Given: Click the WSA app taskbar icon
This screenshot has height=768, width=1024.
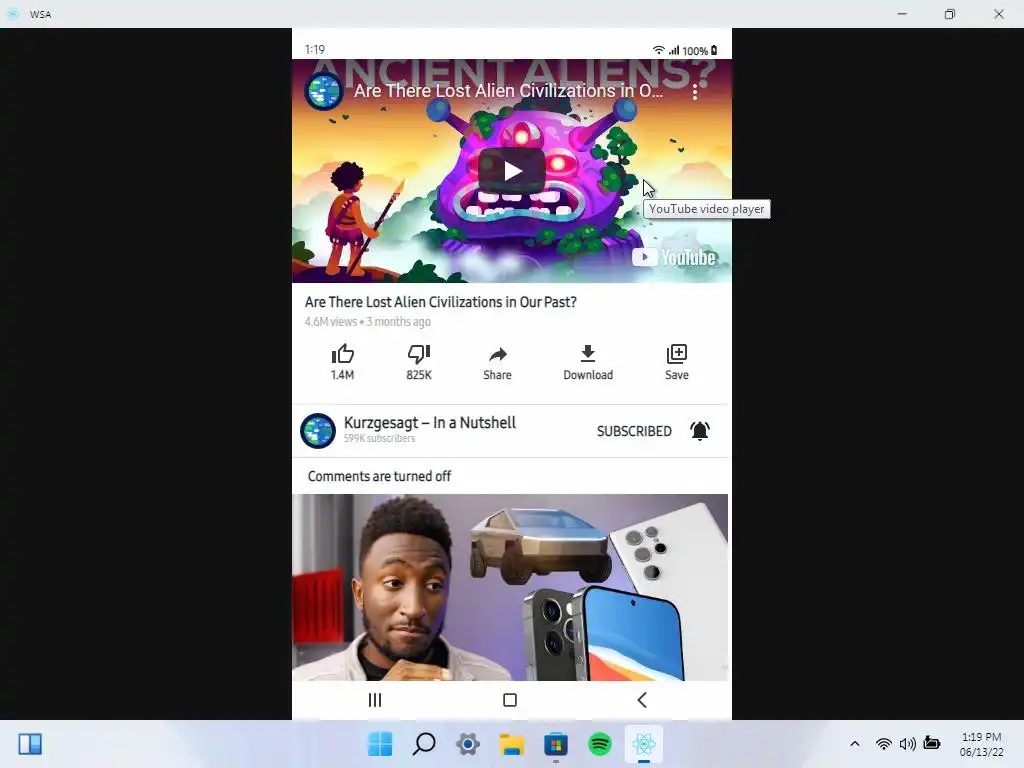Looking at the screenshot, I should (644, 744).
